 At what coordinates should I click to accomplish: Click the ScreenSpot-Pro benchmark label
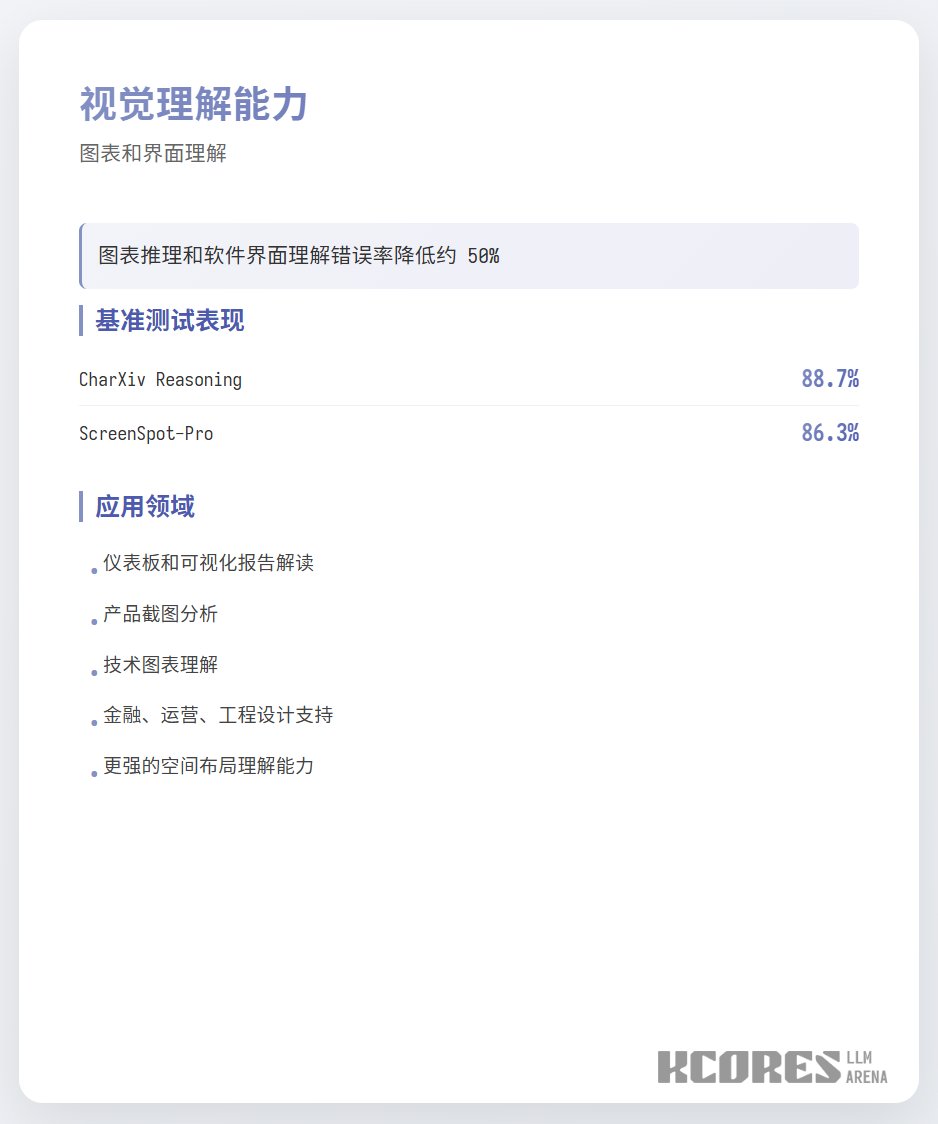click(x=144, y=433)
